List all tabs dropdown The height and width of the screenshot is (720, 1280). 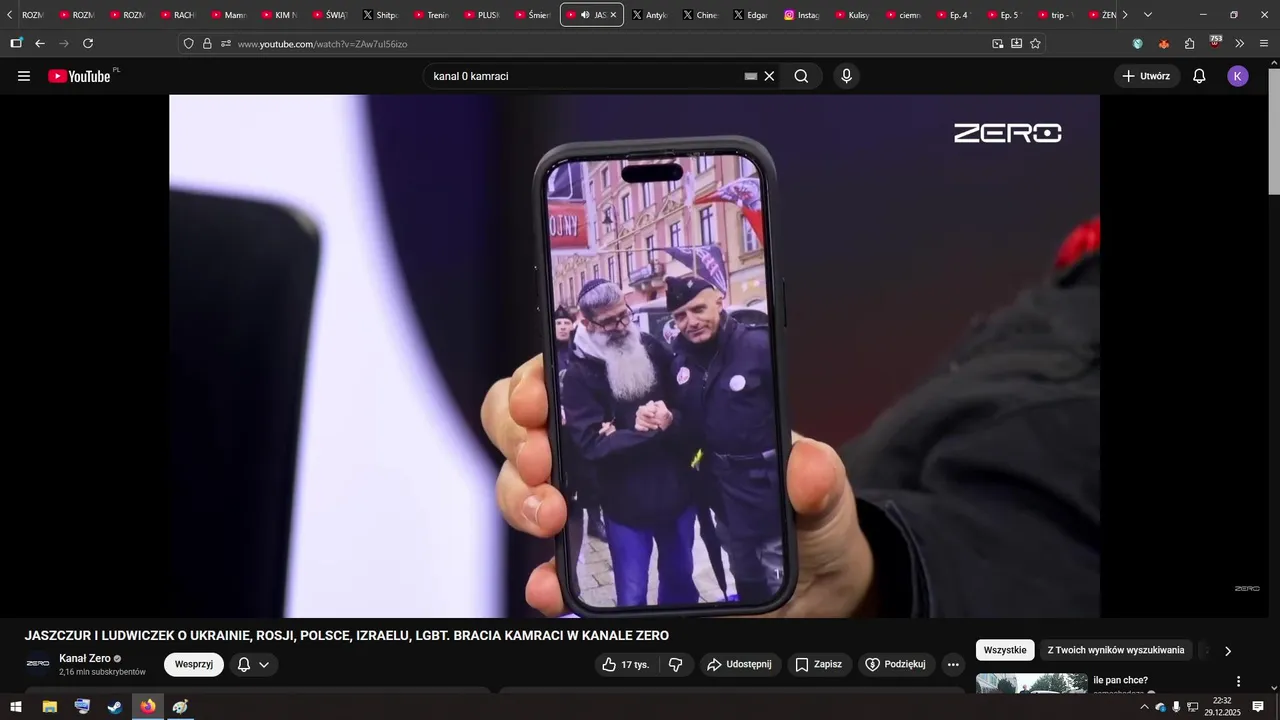coord(1147,15)
